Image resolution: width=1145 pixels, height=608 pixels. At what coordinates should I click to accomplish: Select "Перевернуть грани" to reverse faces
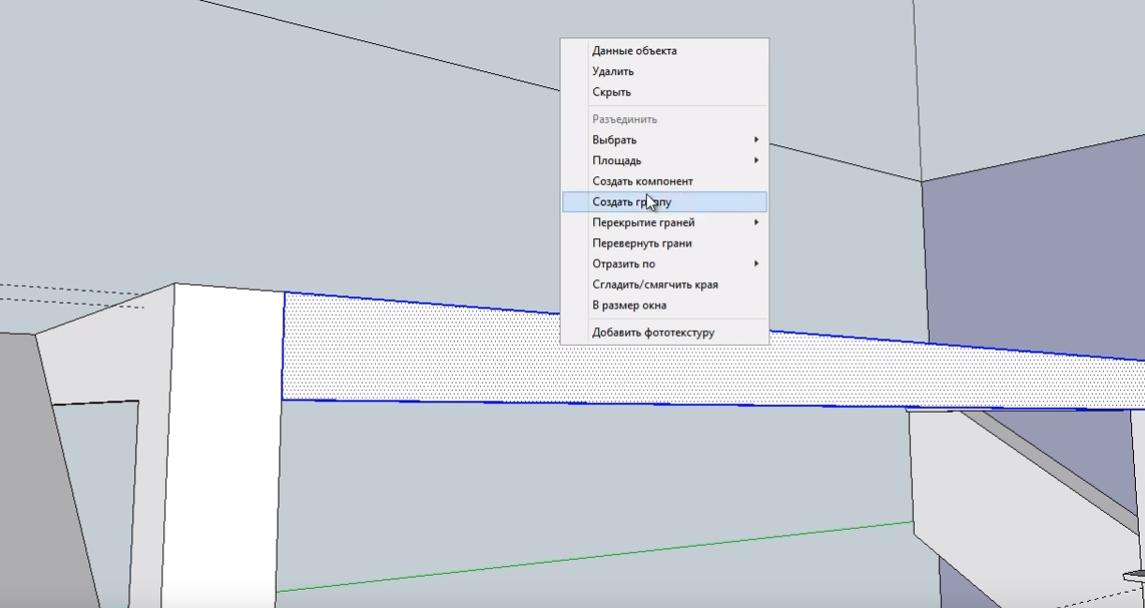[641, 243]
